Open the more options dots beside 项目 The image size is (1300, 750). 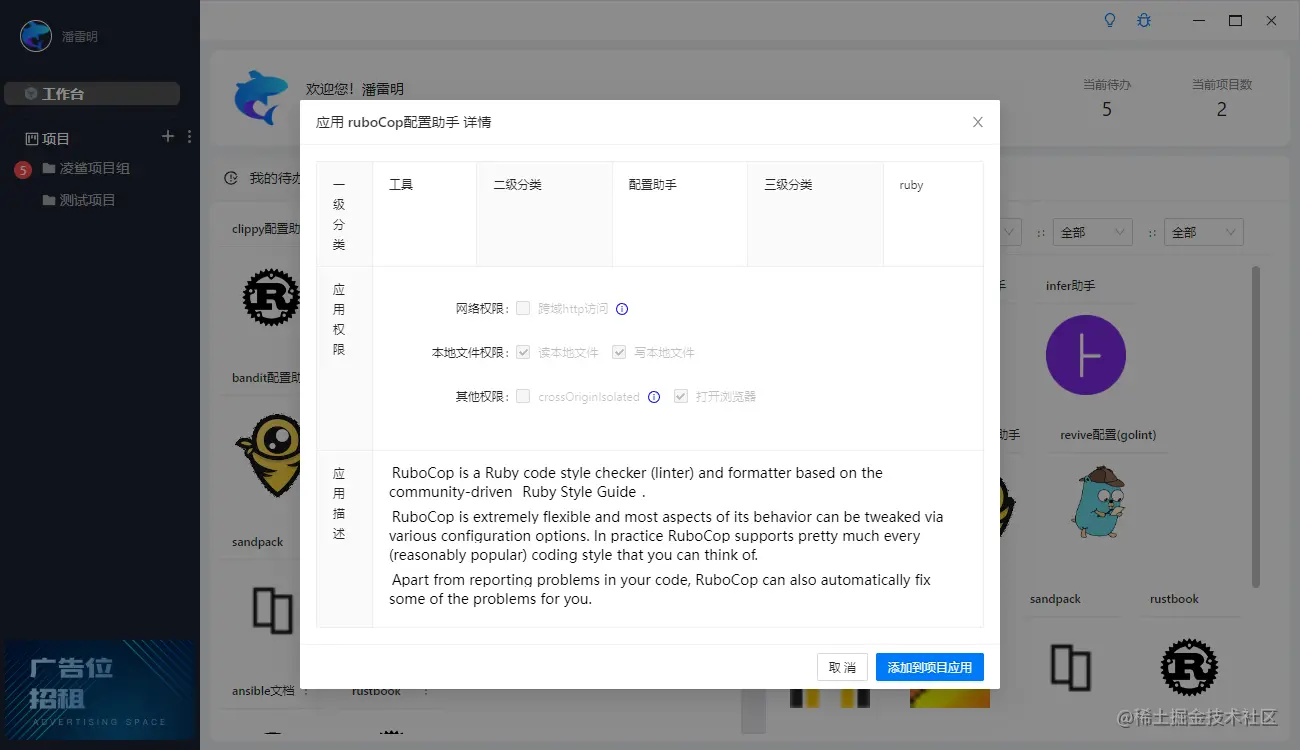(x=190, y=136)
